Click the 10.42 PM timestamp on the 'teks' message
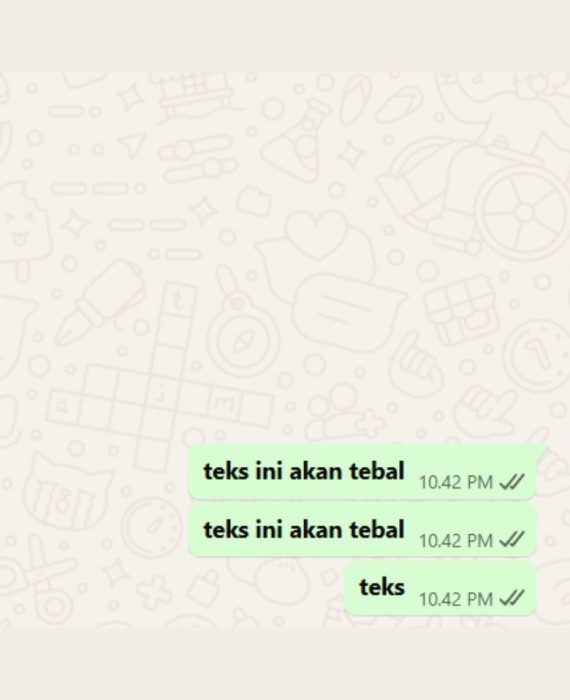570x700 pixels. click(x=456, y=600)
